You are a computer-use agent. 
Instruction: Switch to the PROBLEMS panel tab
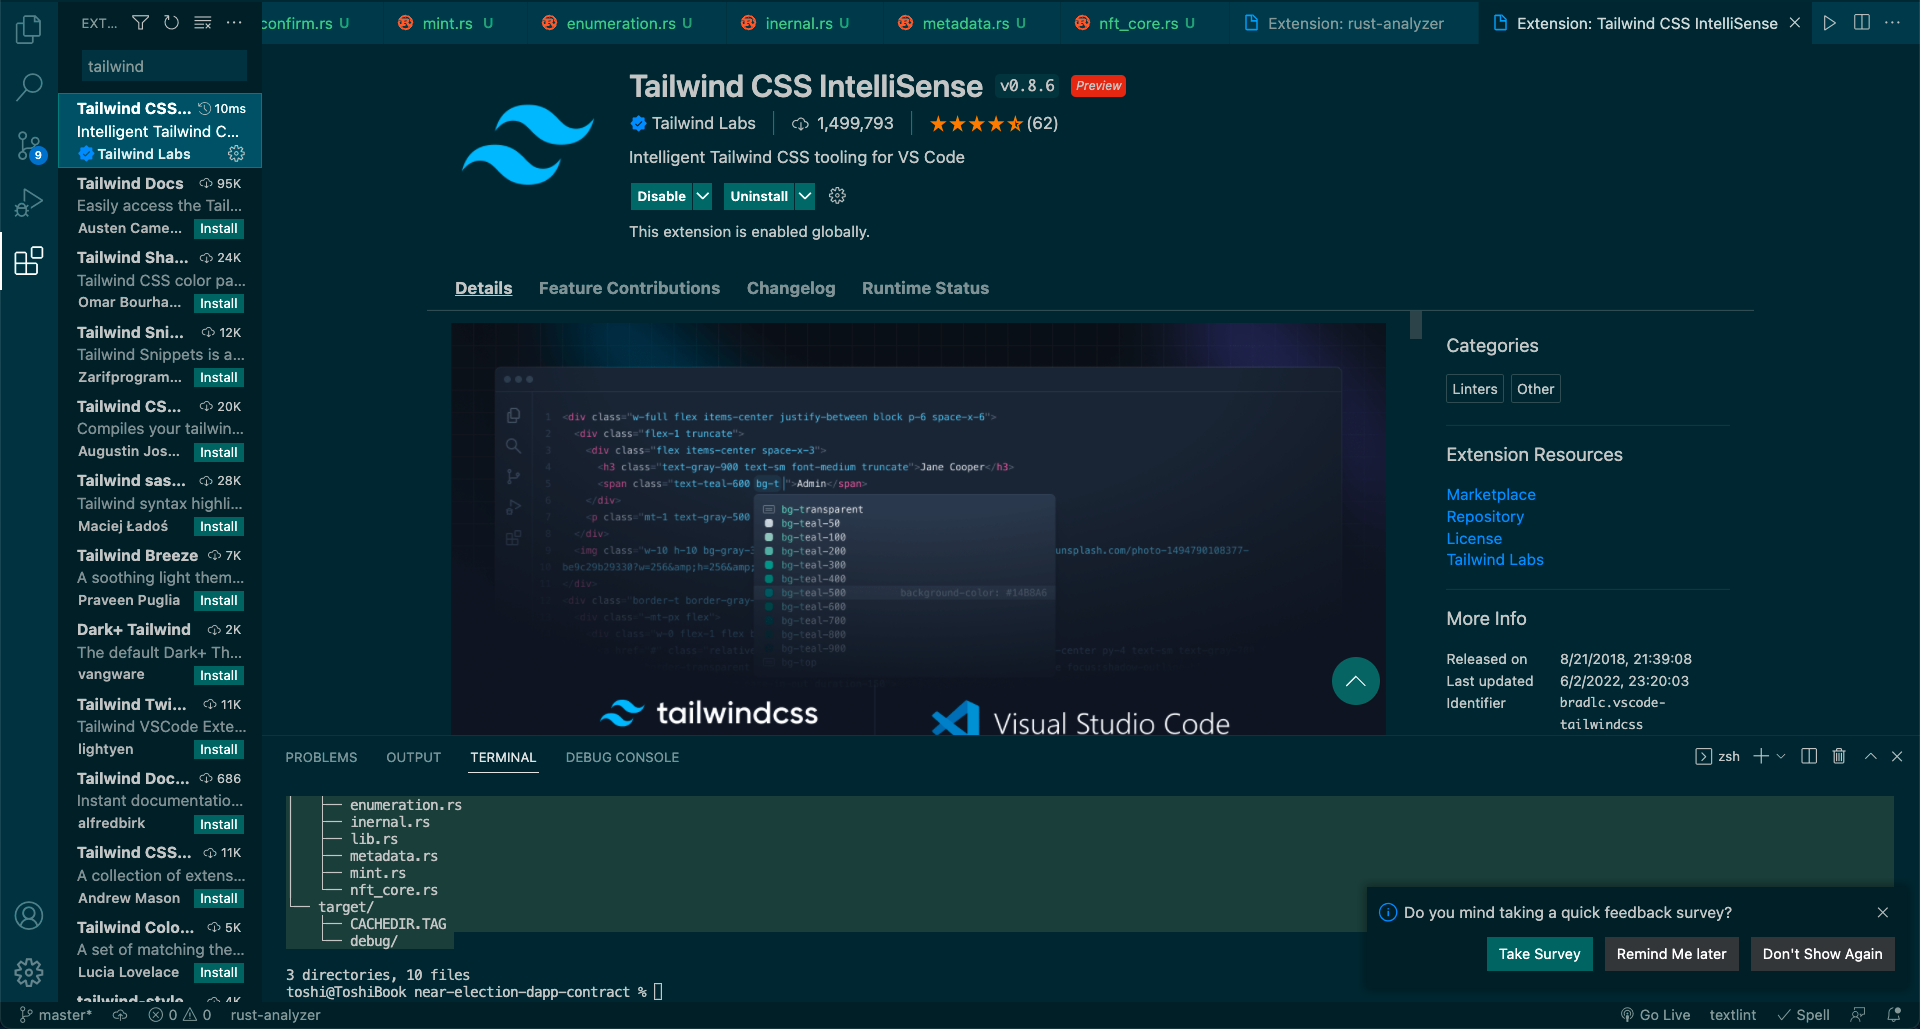321,757
